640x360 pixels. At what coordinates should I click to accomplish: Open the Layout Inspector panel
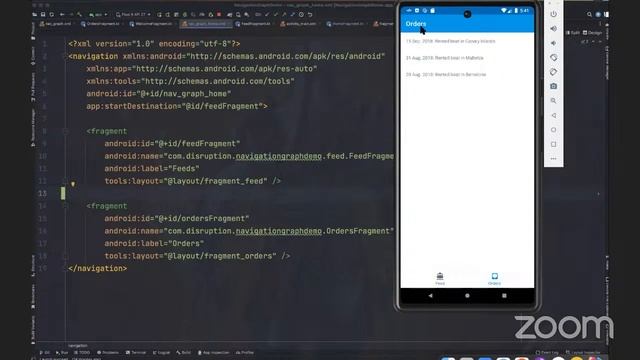[x=583, y=353]
